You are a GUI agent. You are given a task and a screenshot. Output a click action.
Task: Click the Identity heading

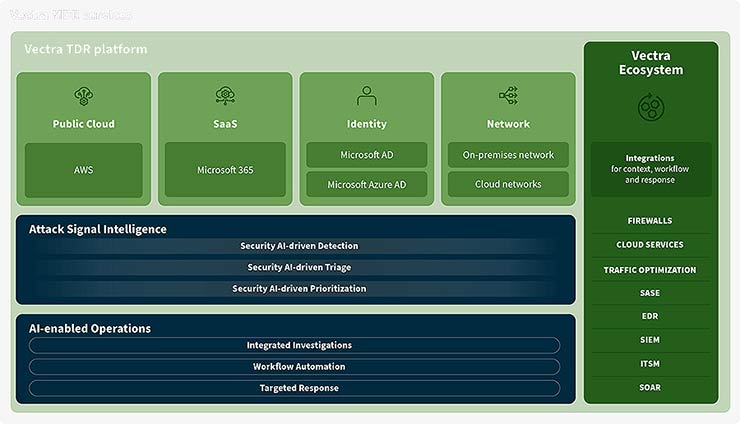(367, 124)
